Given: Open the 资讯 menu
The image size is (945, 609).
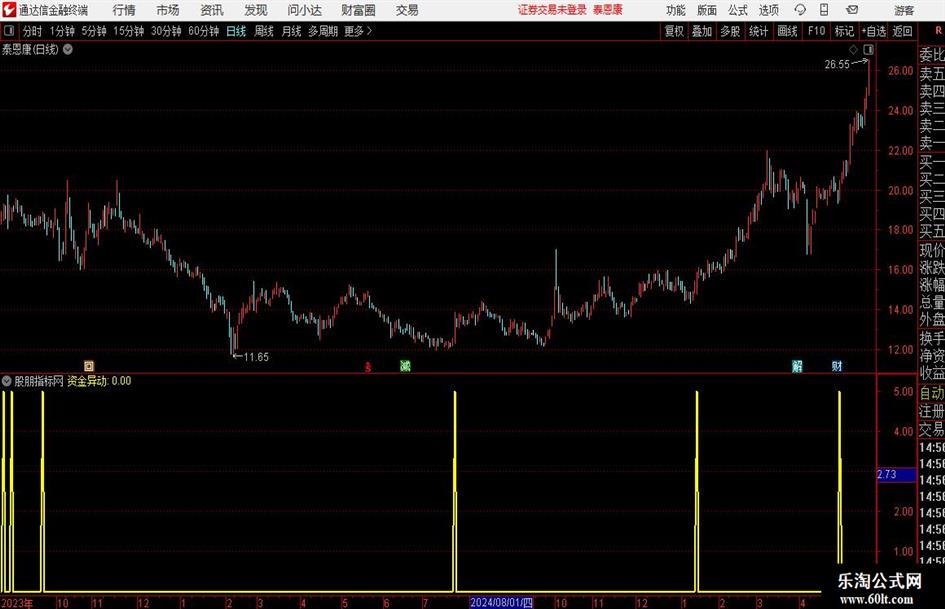Looking at the screenshot, I should coord(212,10).
